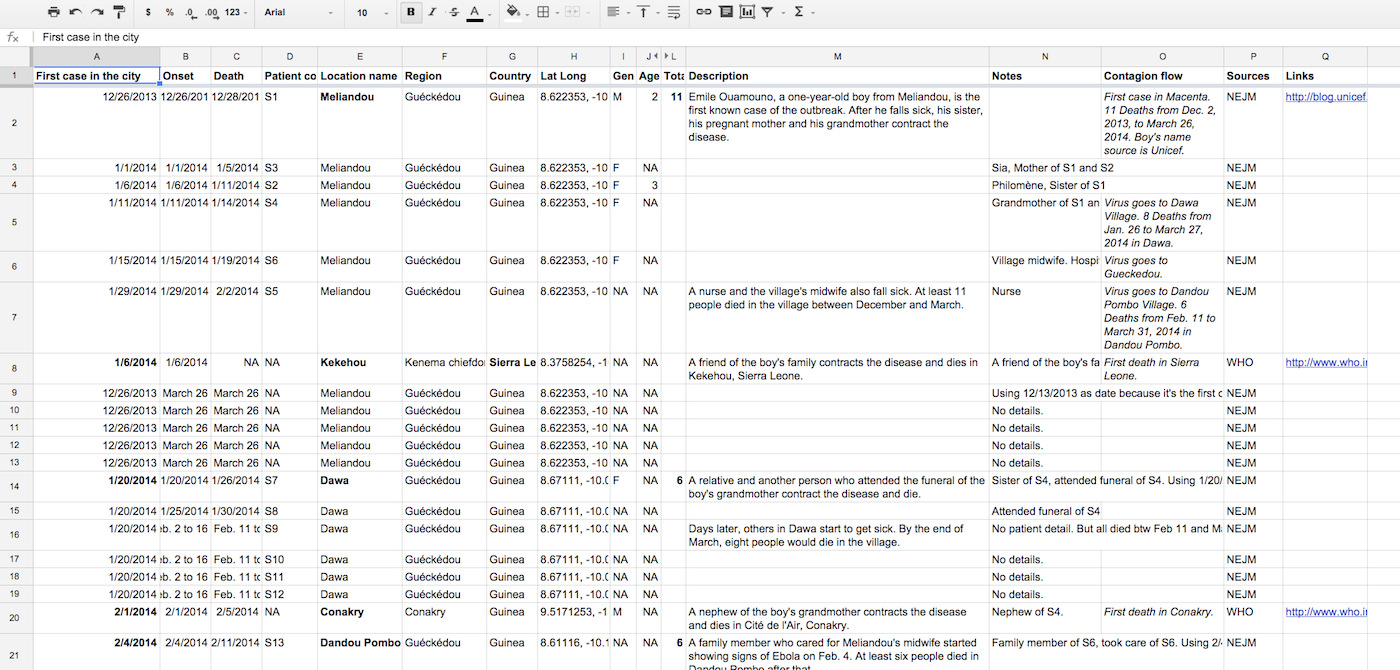The height and width of the screenshot is (670, 1400).
Task: Toggle strikethrough formatting
Action: 453,12
